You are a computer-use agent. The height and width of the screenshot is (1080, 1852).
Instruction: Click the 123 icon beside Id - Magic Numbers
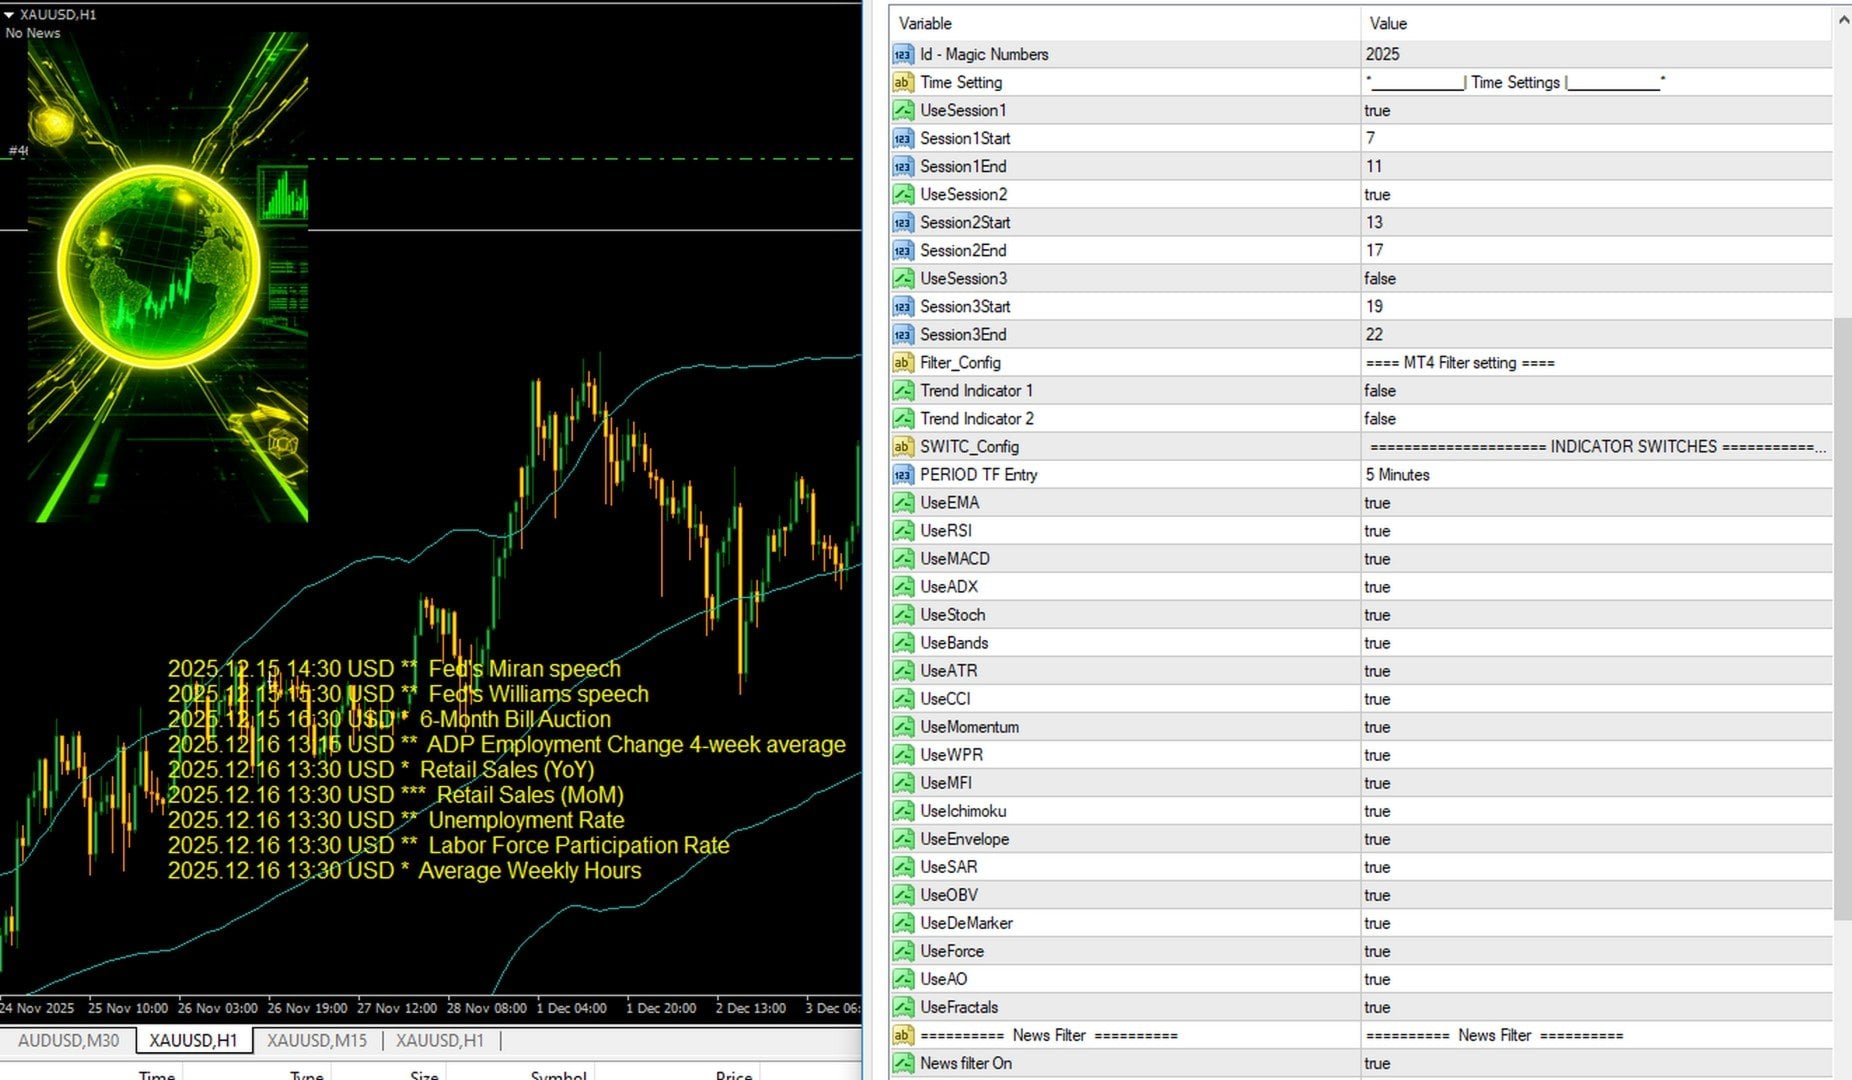pos(901,55)
